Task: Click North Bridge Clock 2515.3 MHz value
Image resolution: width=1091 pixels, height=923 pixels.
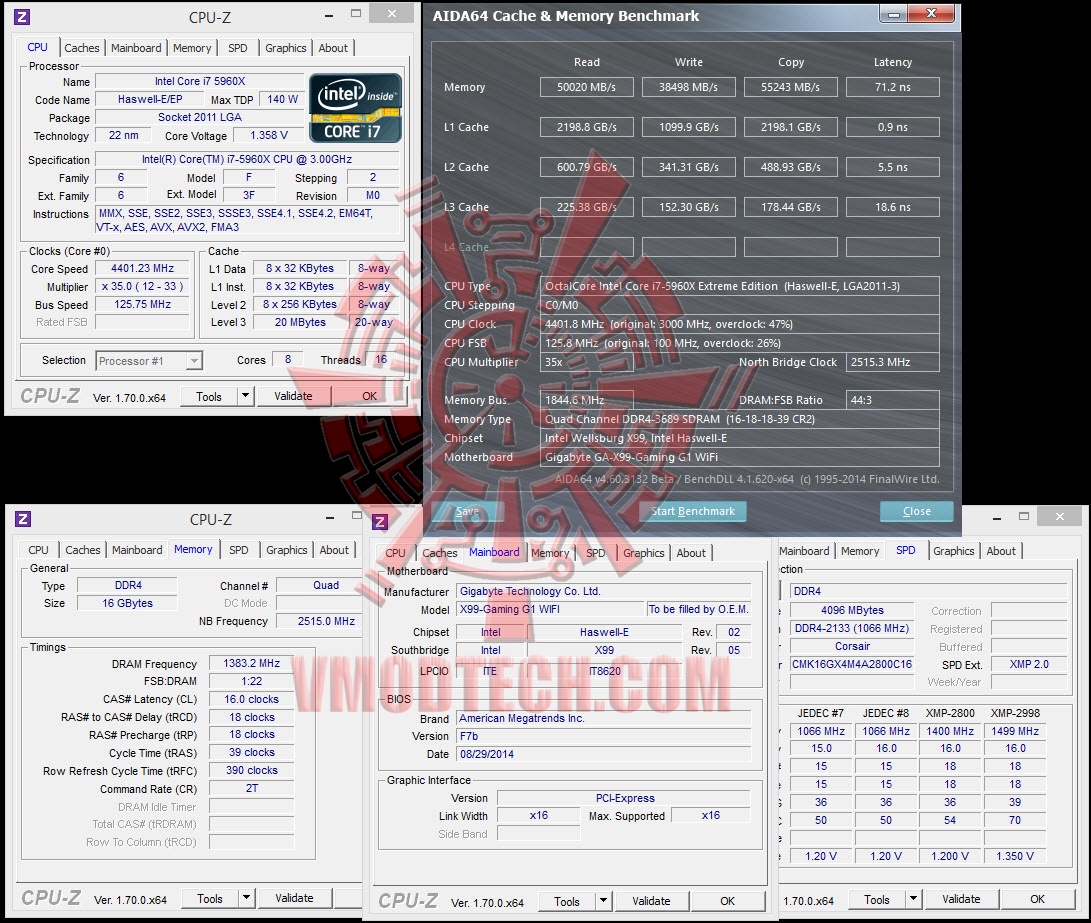Action: 893,362
